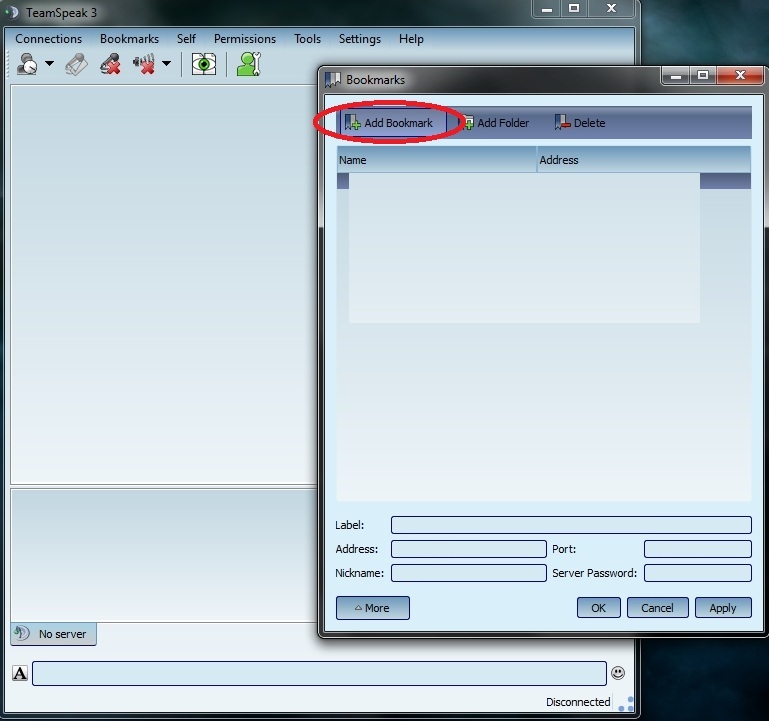This screenshot has width=769, height=721.
Task: Focus the chat message input box
Action: [319, 673]
